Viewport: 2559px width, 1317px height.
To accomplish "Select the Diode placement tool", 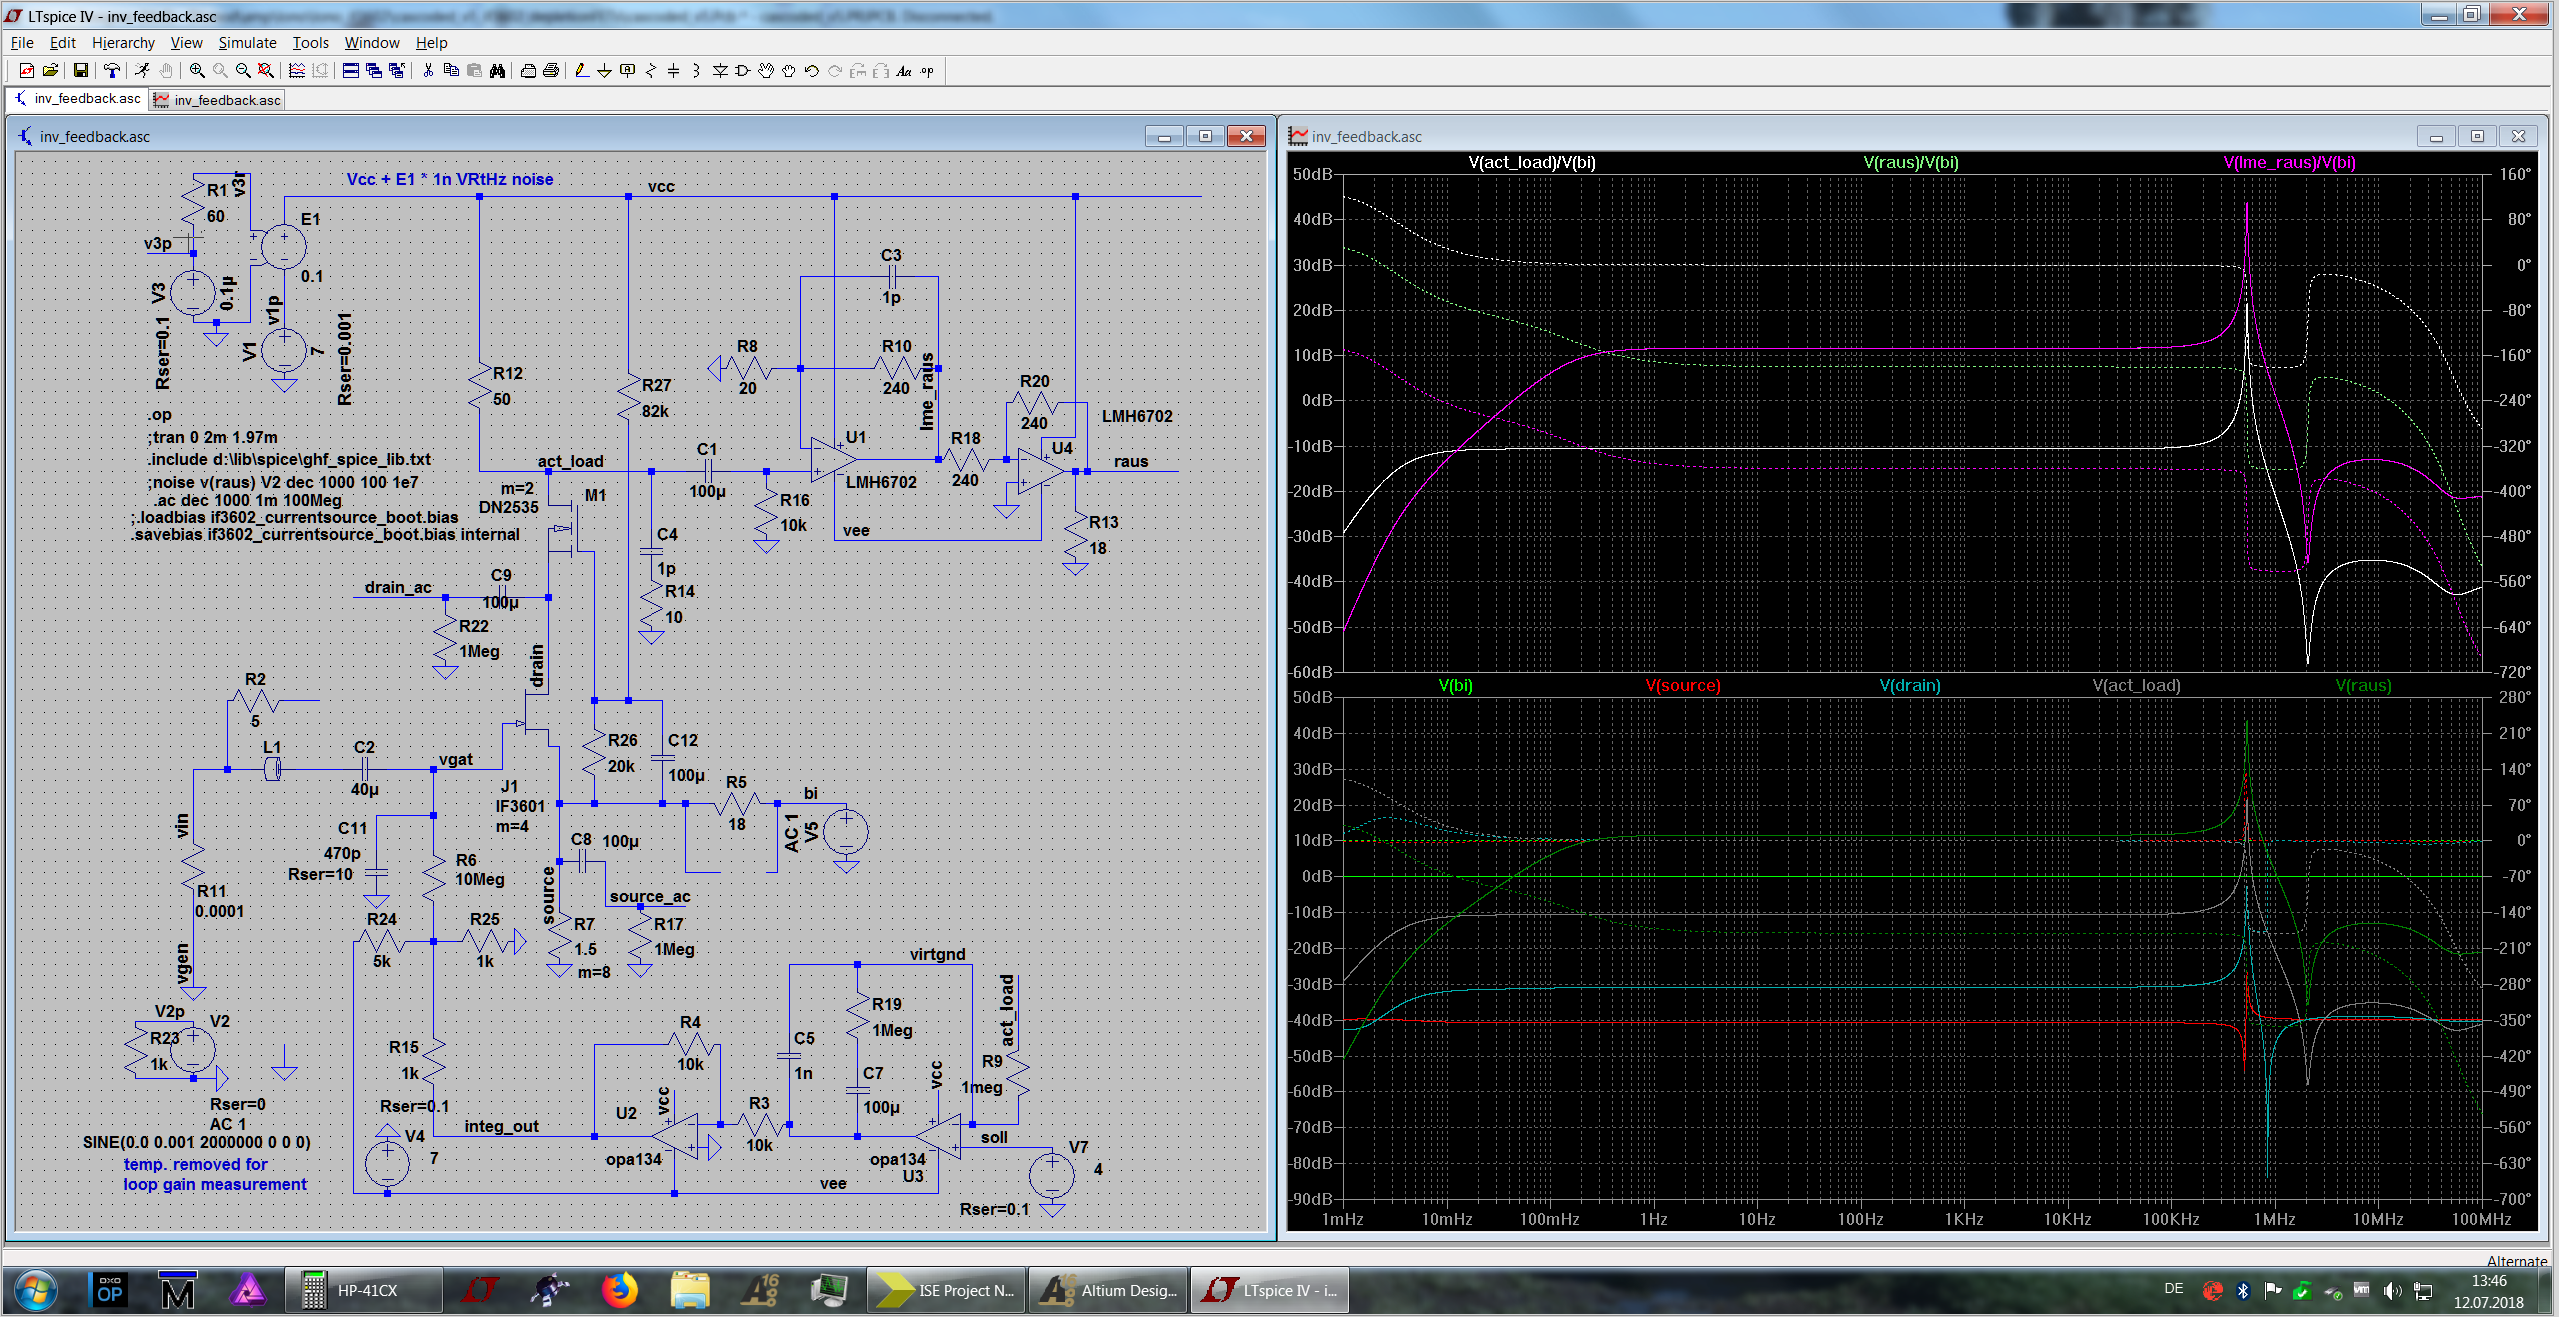I will [720, 71].
